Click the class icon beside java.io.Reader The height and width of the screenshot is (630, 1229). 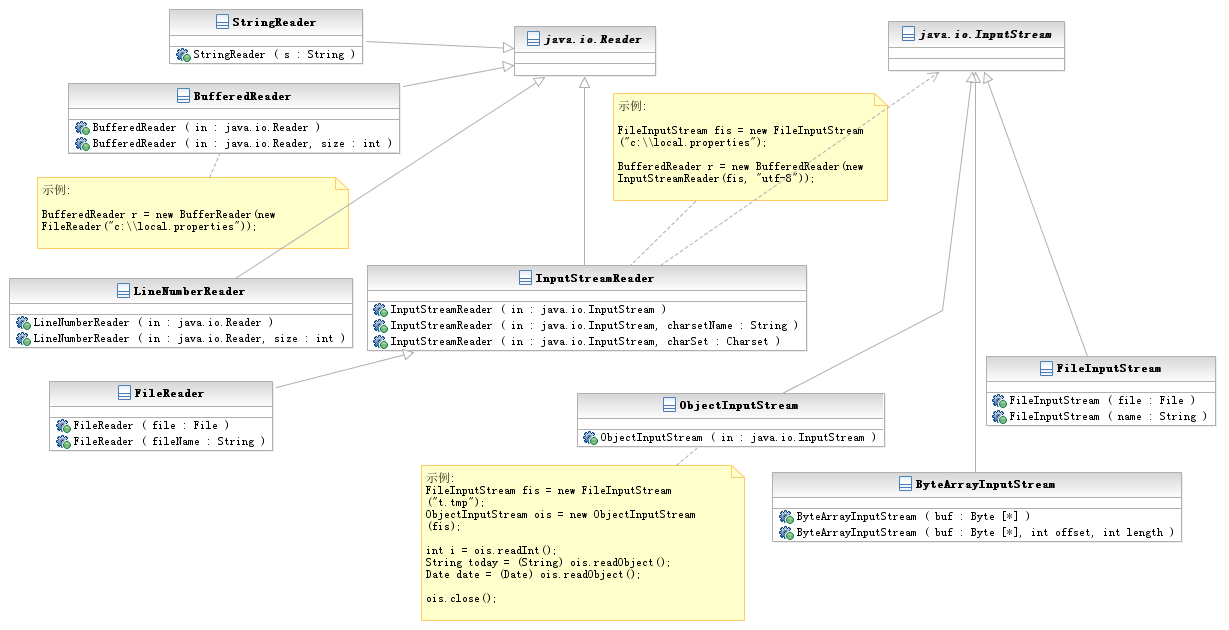tap(533, 40)
